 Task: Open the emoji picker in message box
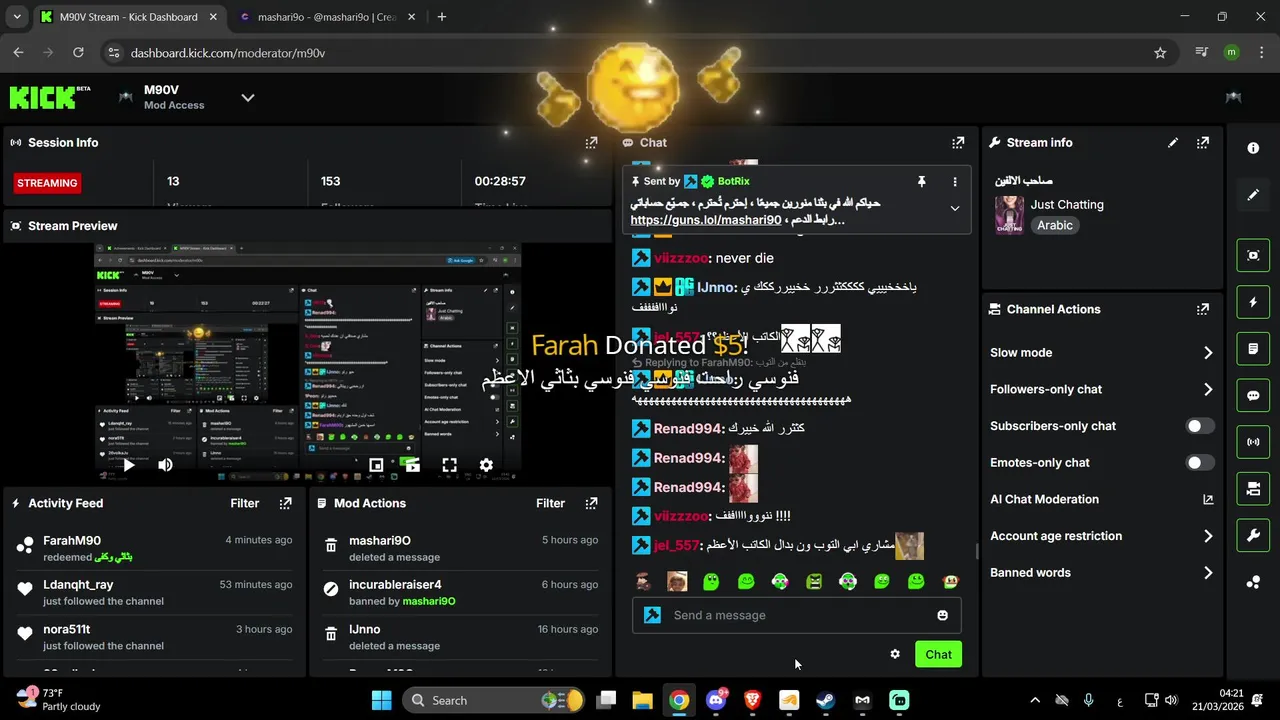tap(942, 615)
